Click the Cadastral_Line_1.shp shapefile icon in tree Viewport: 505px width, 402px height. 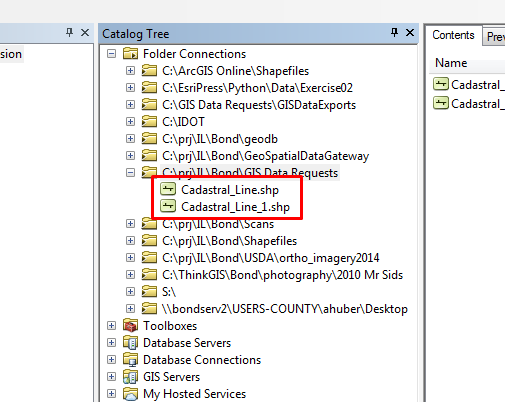point(168,206)
